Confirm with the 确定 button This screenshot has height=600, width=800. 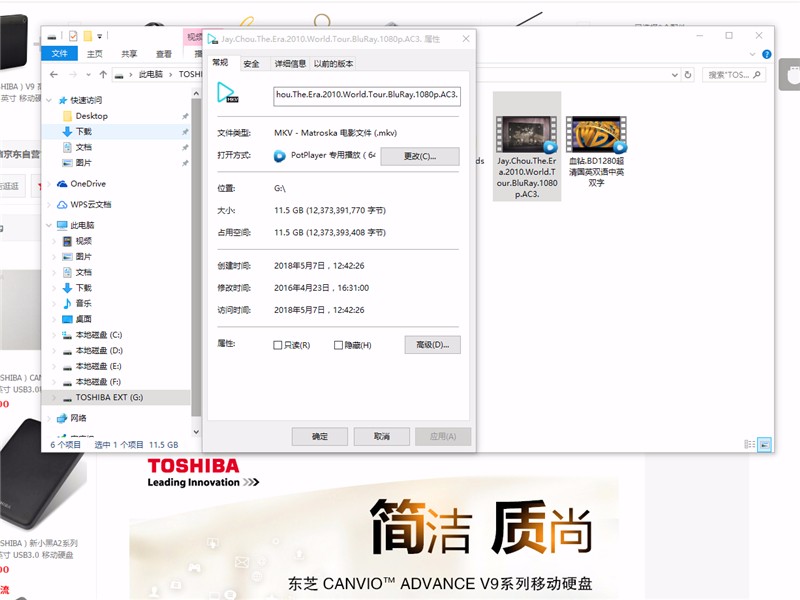320,436
